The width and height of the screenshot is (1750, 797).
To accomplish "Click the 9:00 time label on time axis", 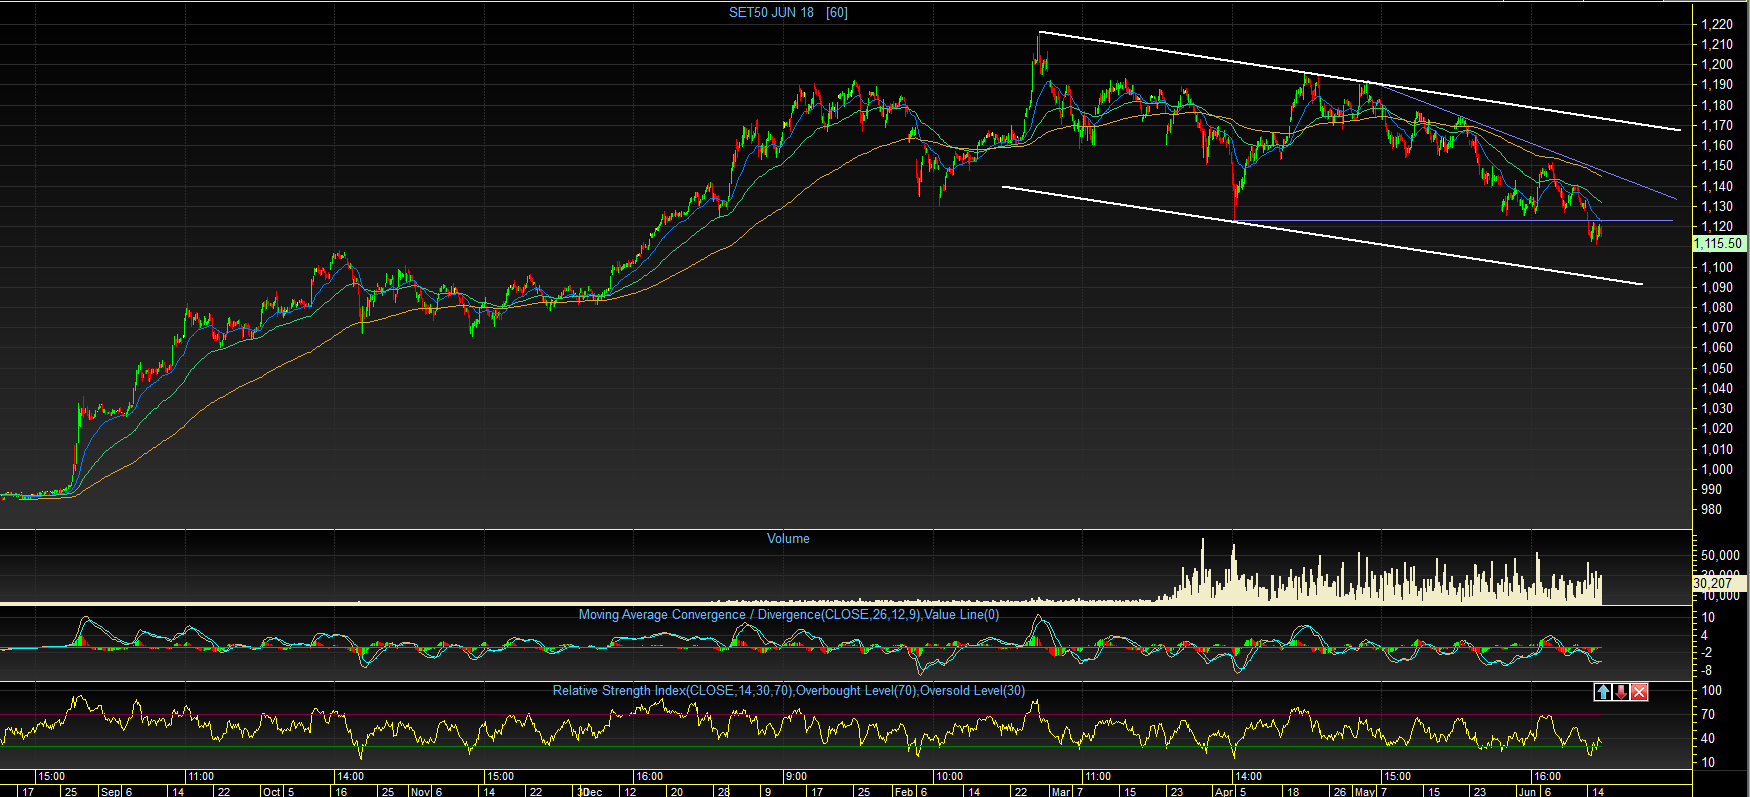I will click(796, 776).
